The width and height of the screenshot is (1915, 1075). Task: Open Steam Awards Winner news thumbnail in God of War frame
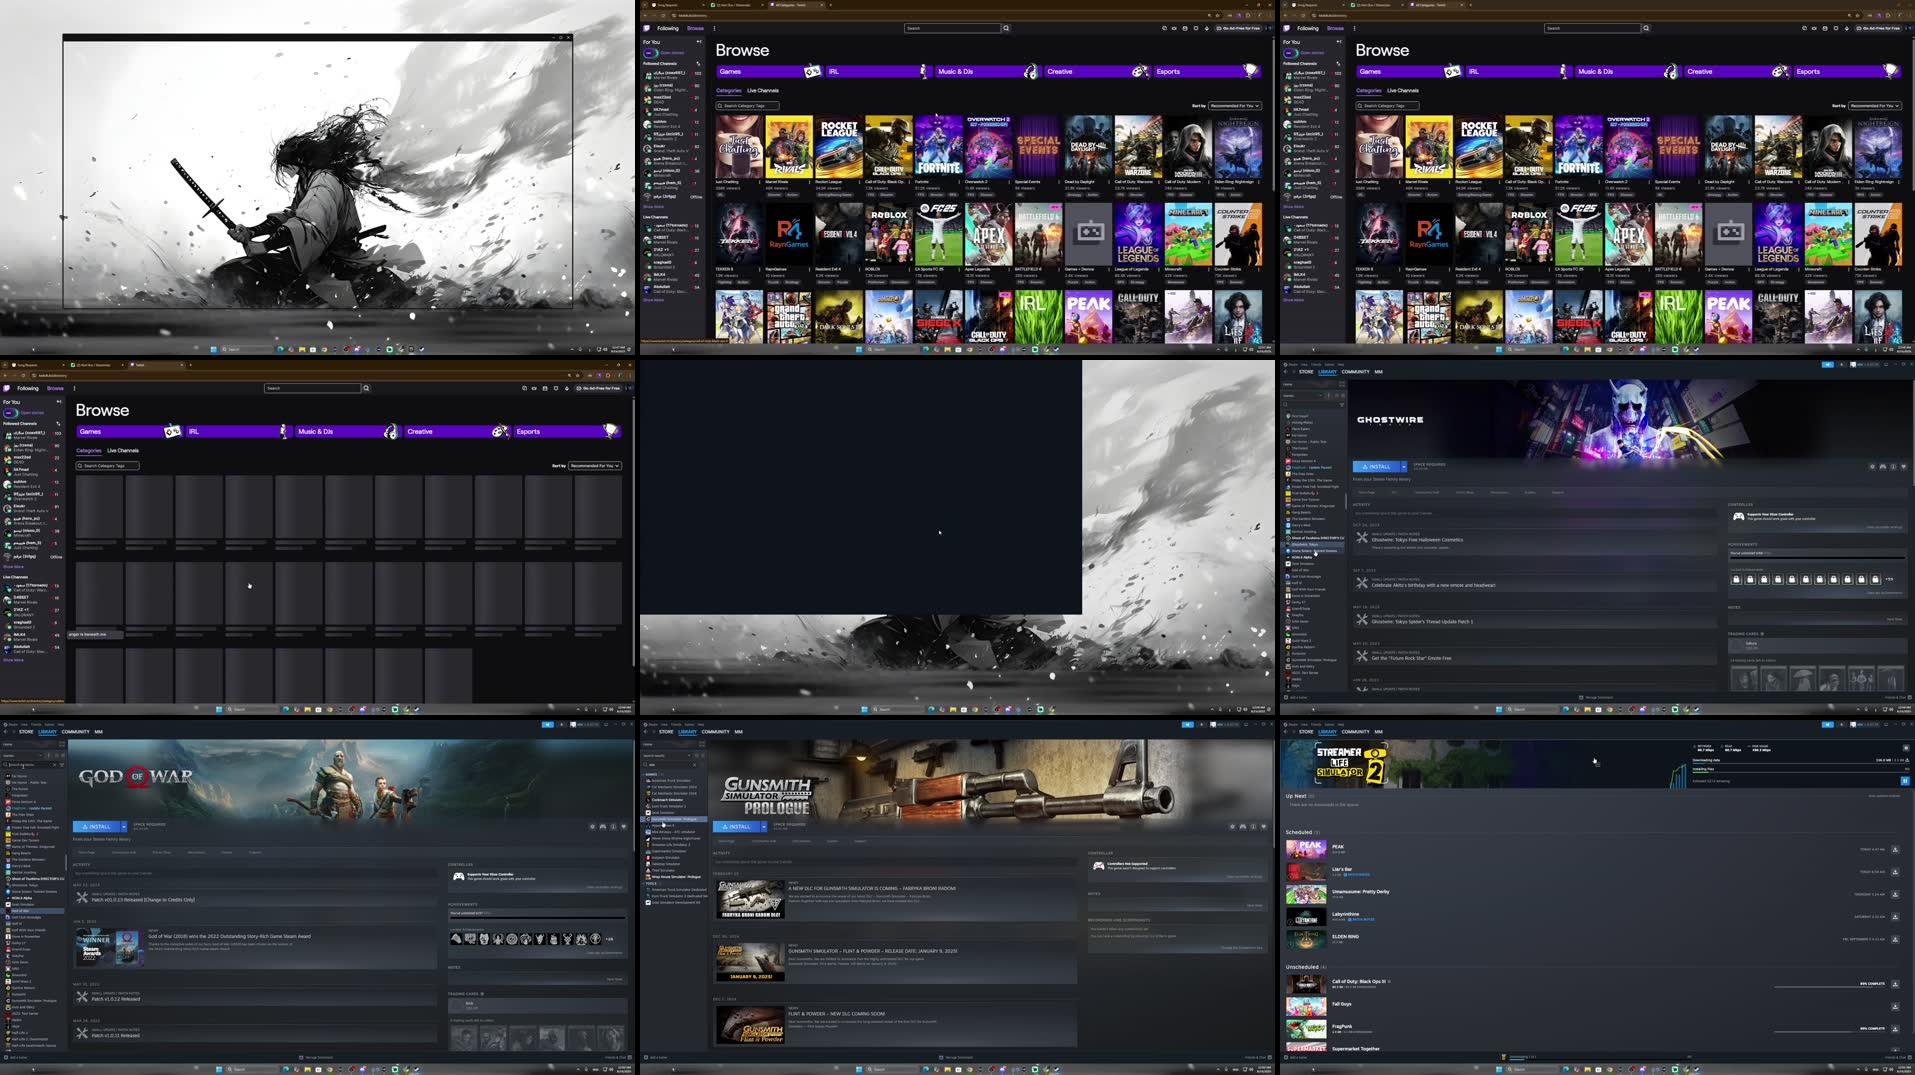pos(109,948)
